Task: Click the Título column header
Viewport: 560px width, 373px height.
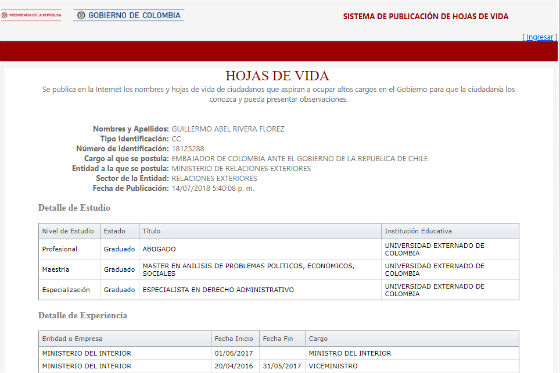Action: pos(260,231)
